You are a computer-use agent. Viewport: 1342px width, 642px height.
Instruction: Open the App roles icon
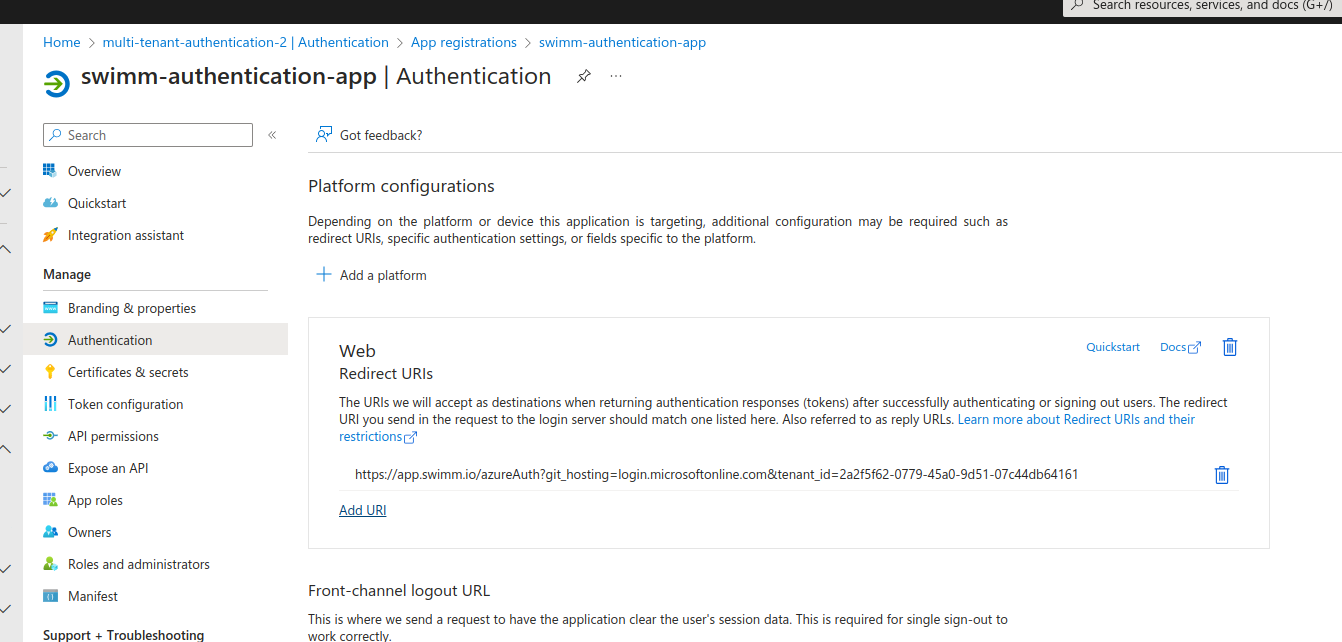[x=50, y=500]
